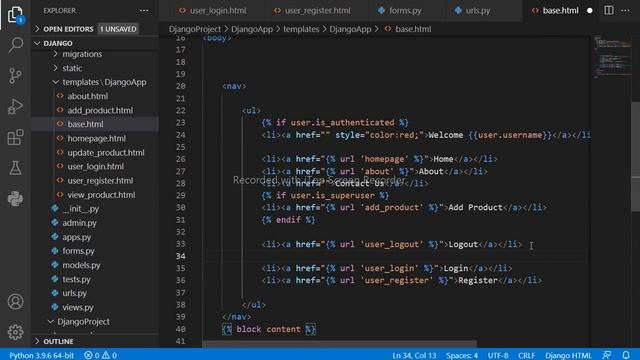Open the Run and Debug icon
This screenshot has height=360, width=640.
click(16, 106)
